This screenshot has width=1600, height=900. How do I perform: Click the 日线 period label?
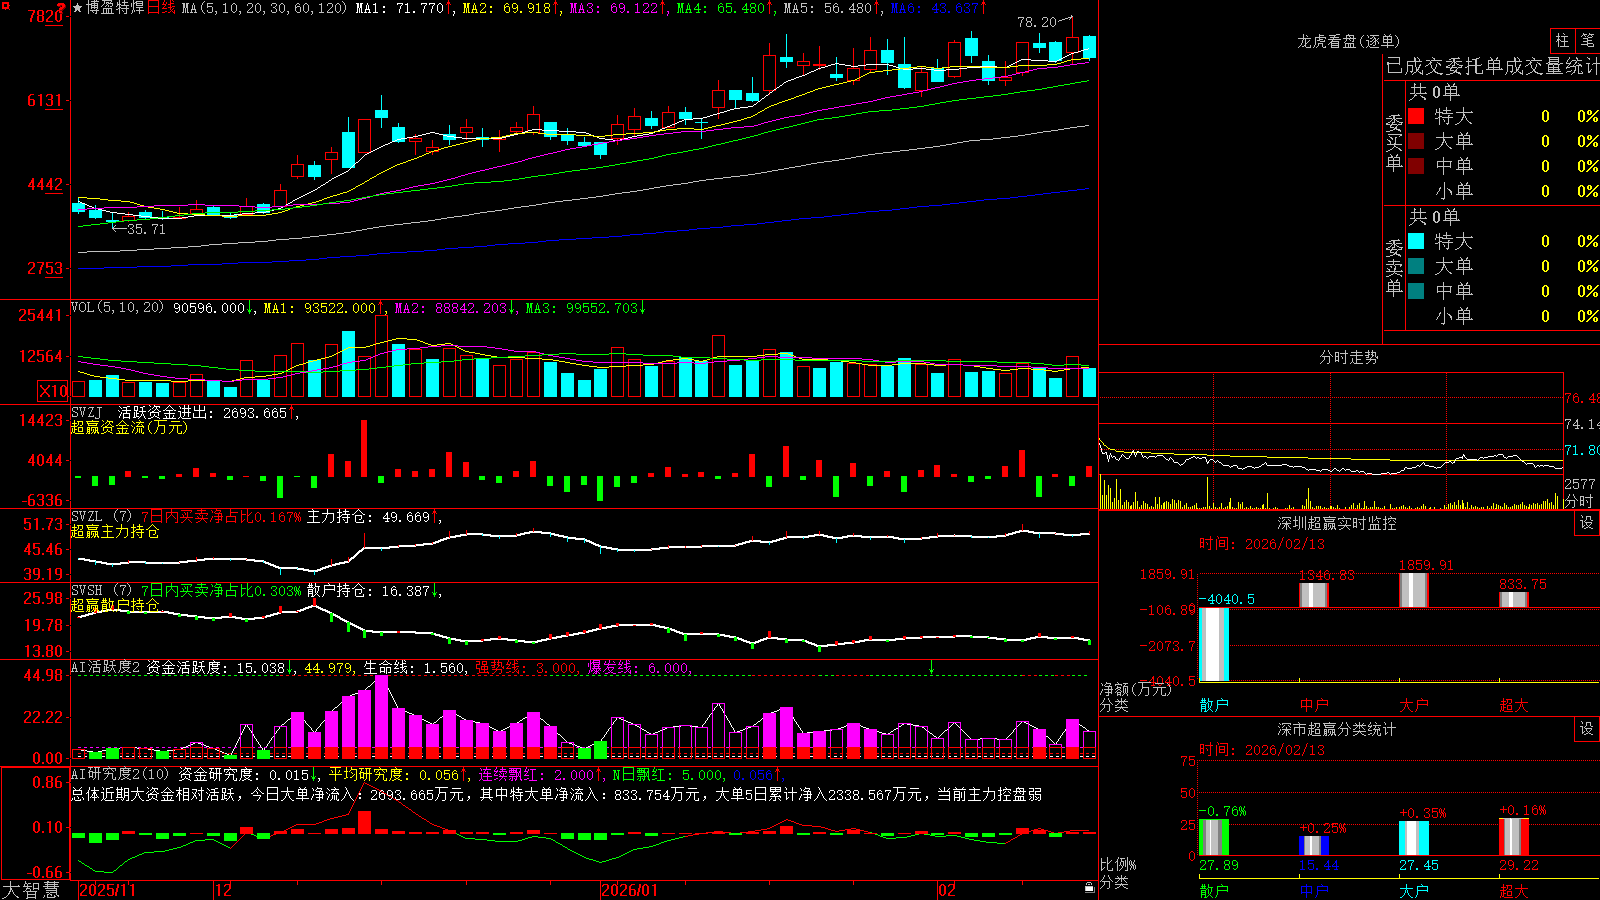(x=161, y=8)
